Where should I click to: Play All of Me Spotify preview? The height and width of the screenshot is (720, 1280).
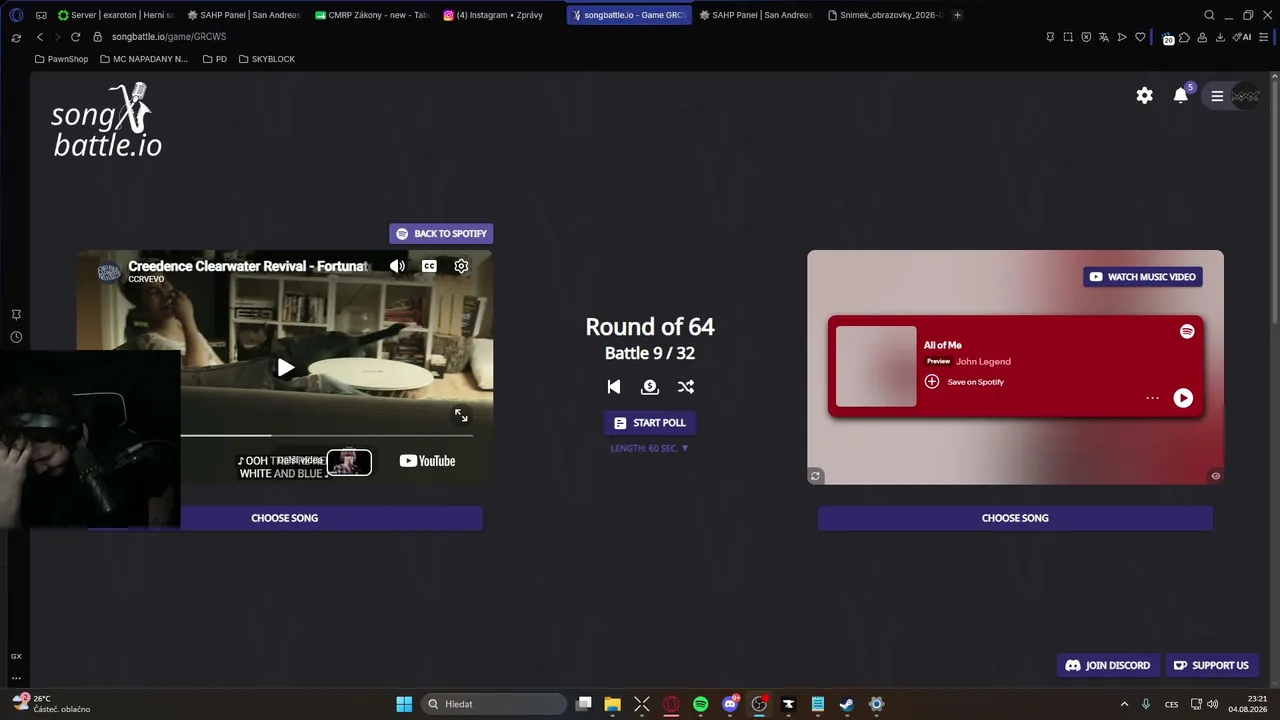[1183, 398]
